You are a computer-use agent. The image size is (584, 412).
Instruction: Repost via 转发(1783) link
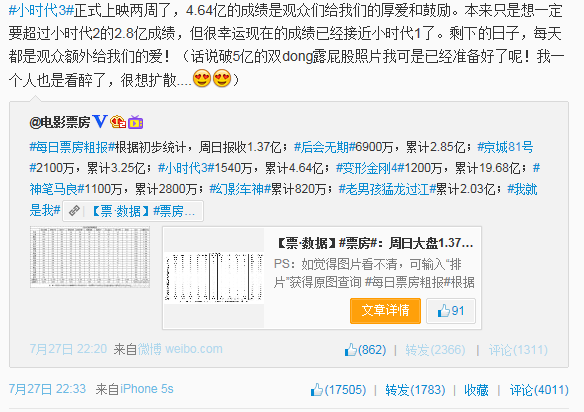coord(415,390)
